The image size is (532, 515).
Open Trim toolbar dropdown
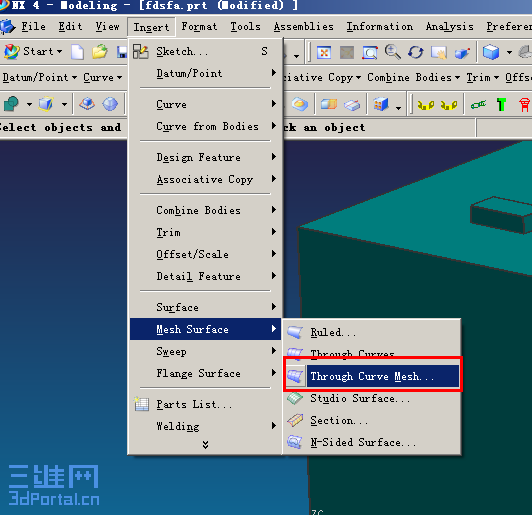[x=482, y=77]
